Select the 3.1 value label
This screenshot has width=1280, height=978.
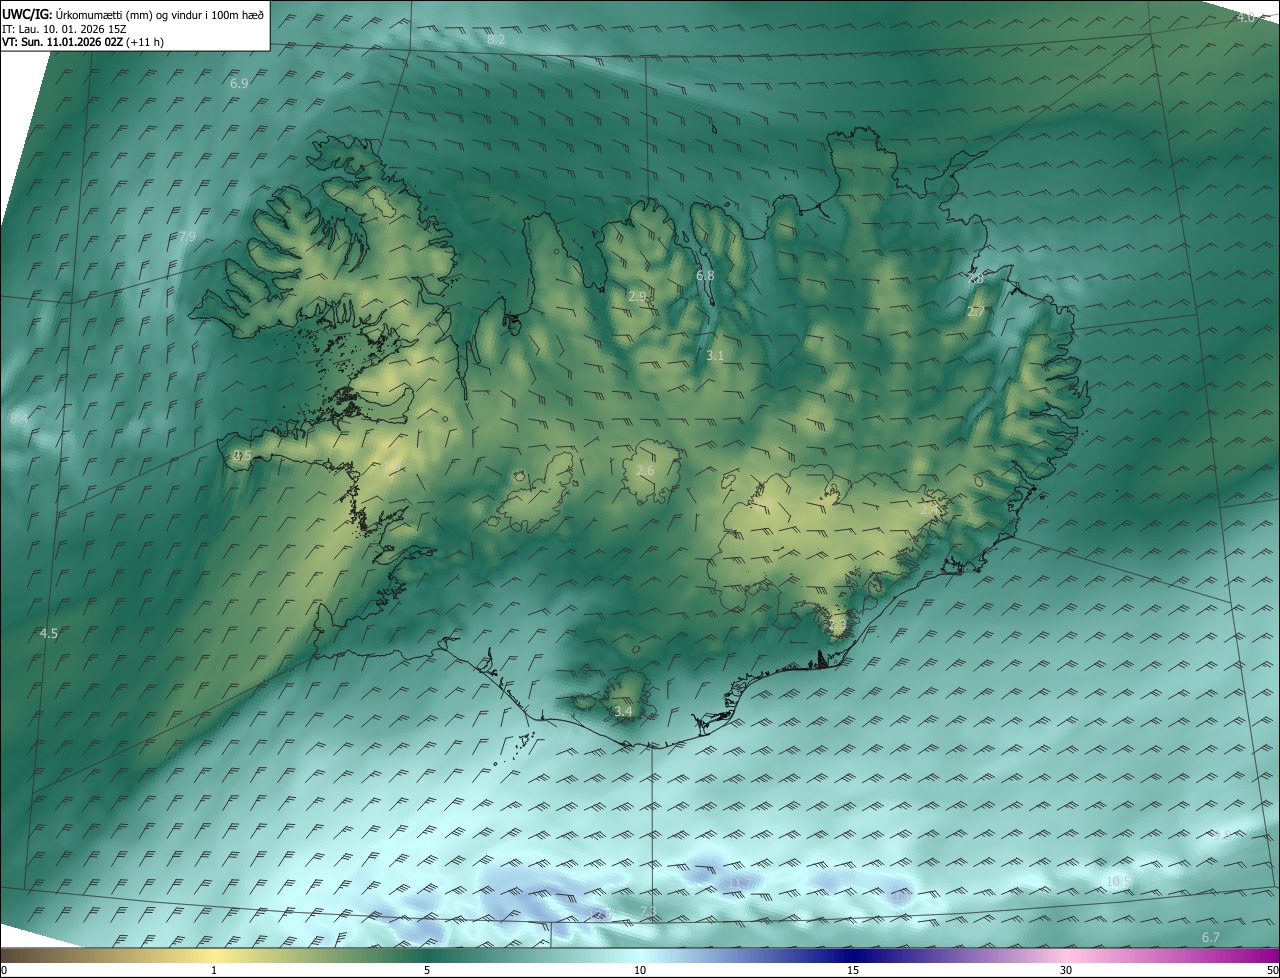pyautogui.click(x=715, y=355)
